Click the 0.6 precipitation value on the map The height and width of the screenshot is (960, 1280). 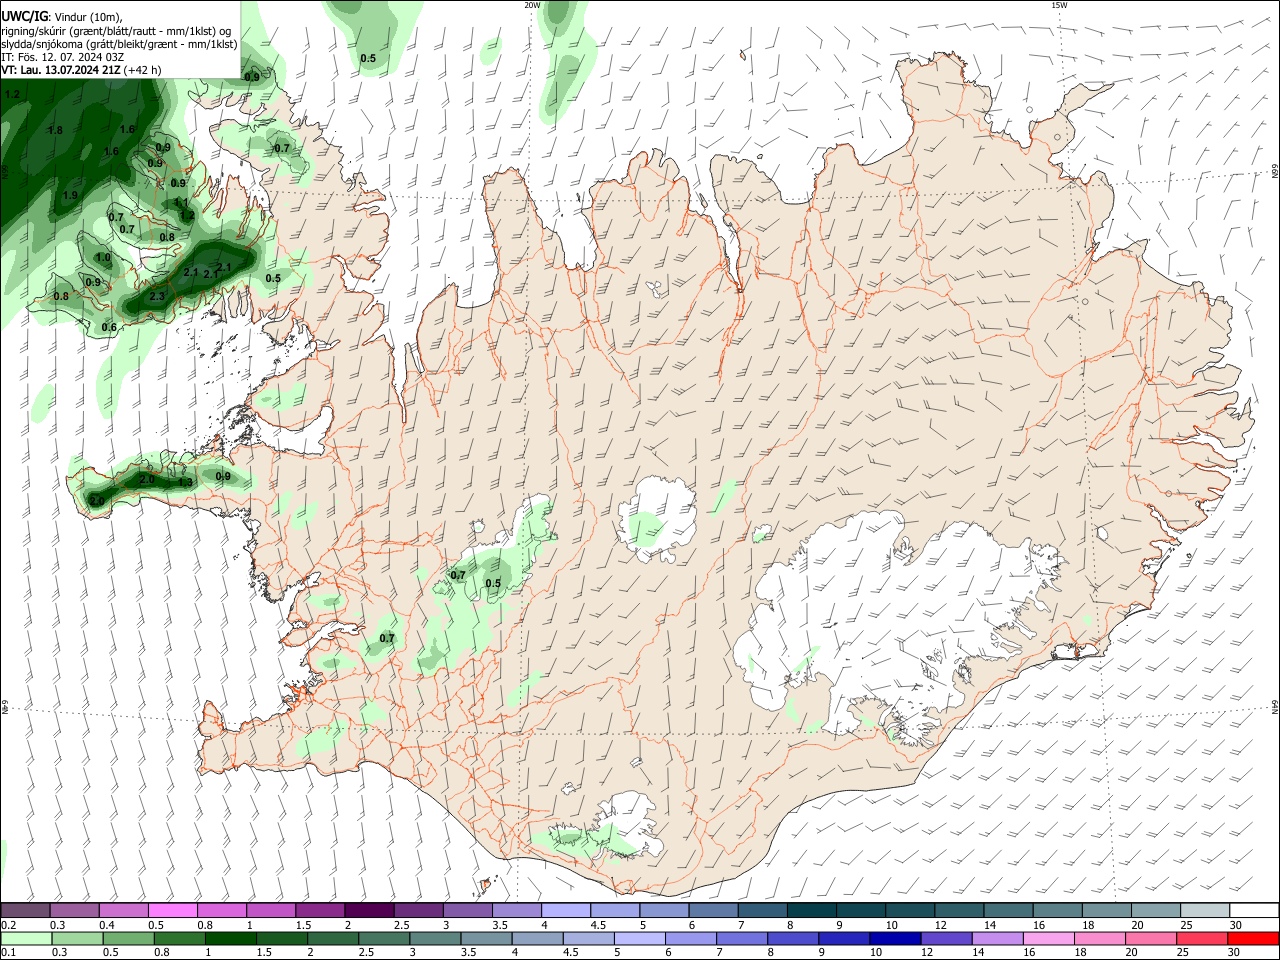tap(109, 327)
